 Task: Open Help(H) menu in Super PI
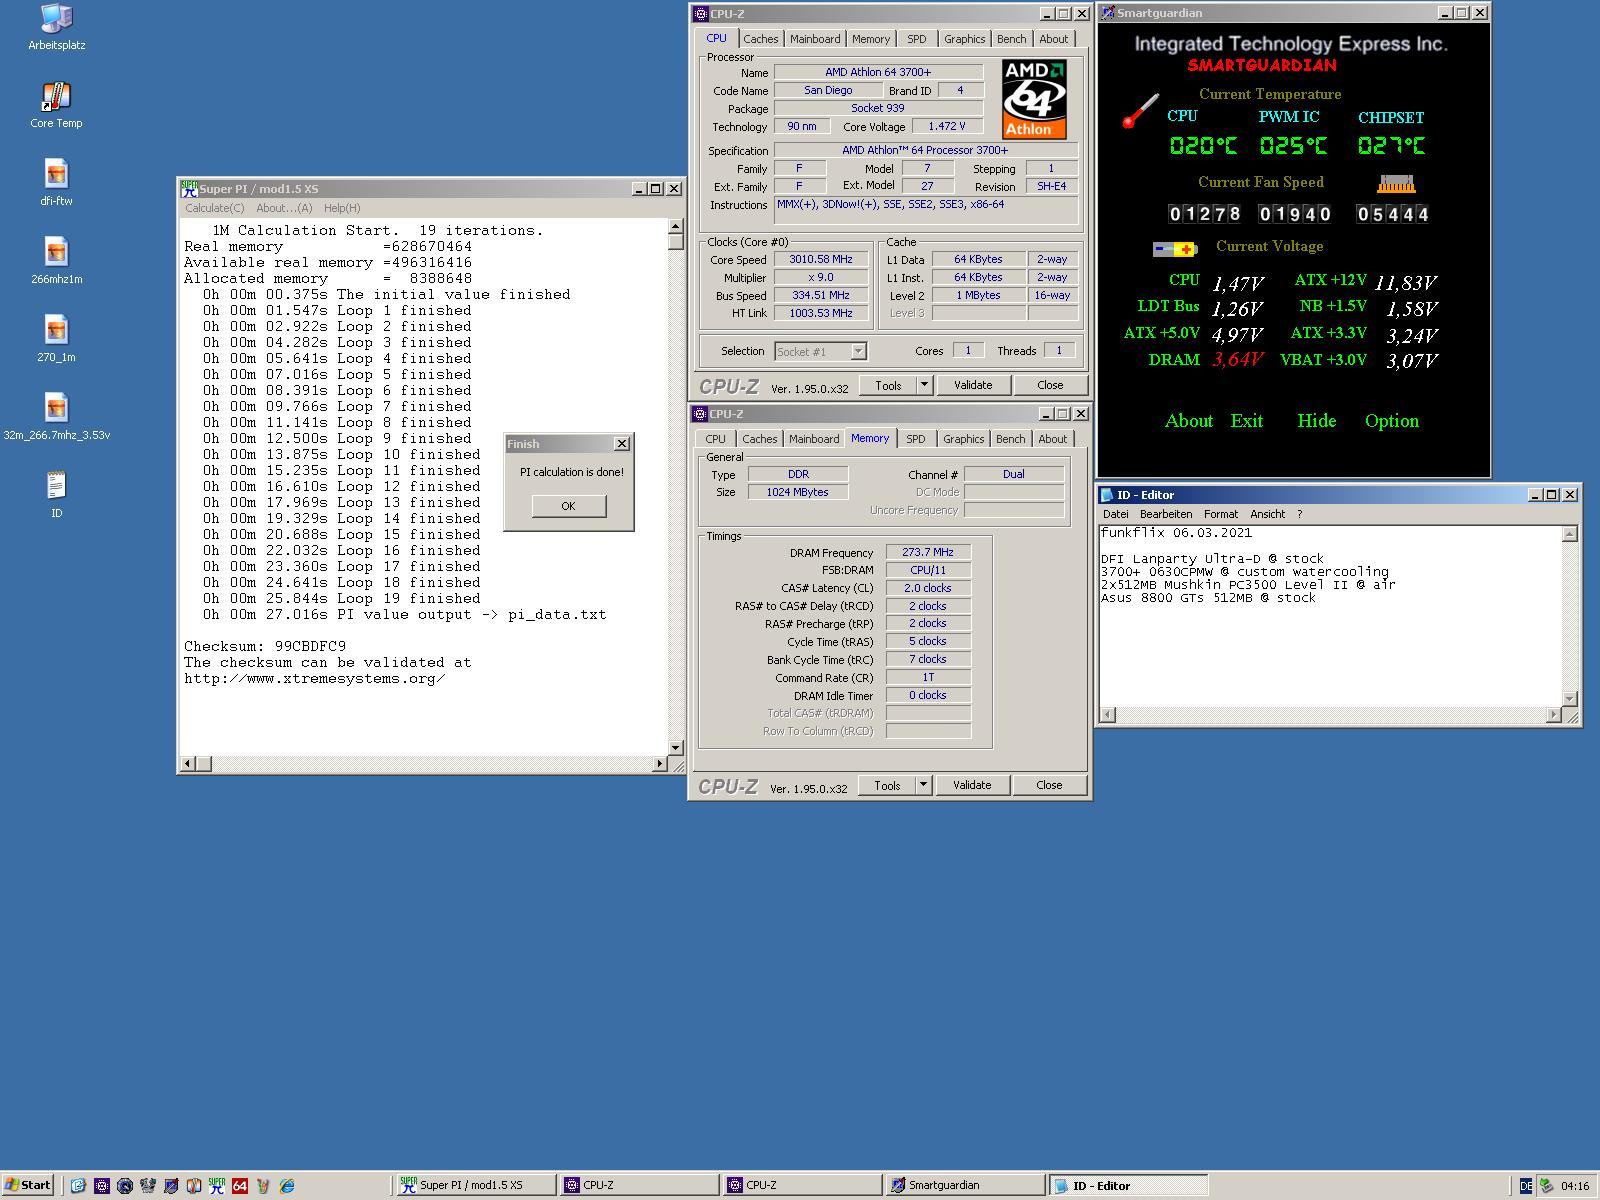click(x=341, y=208)
